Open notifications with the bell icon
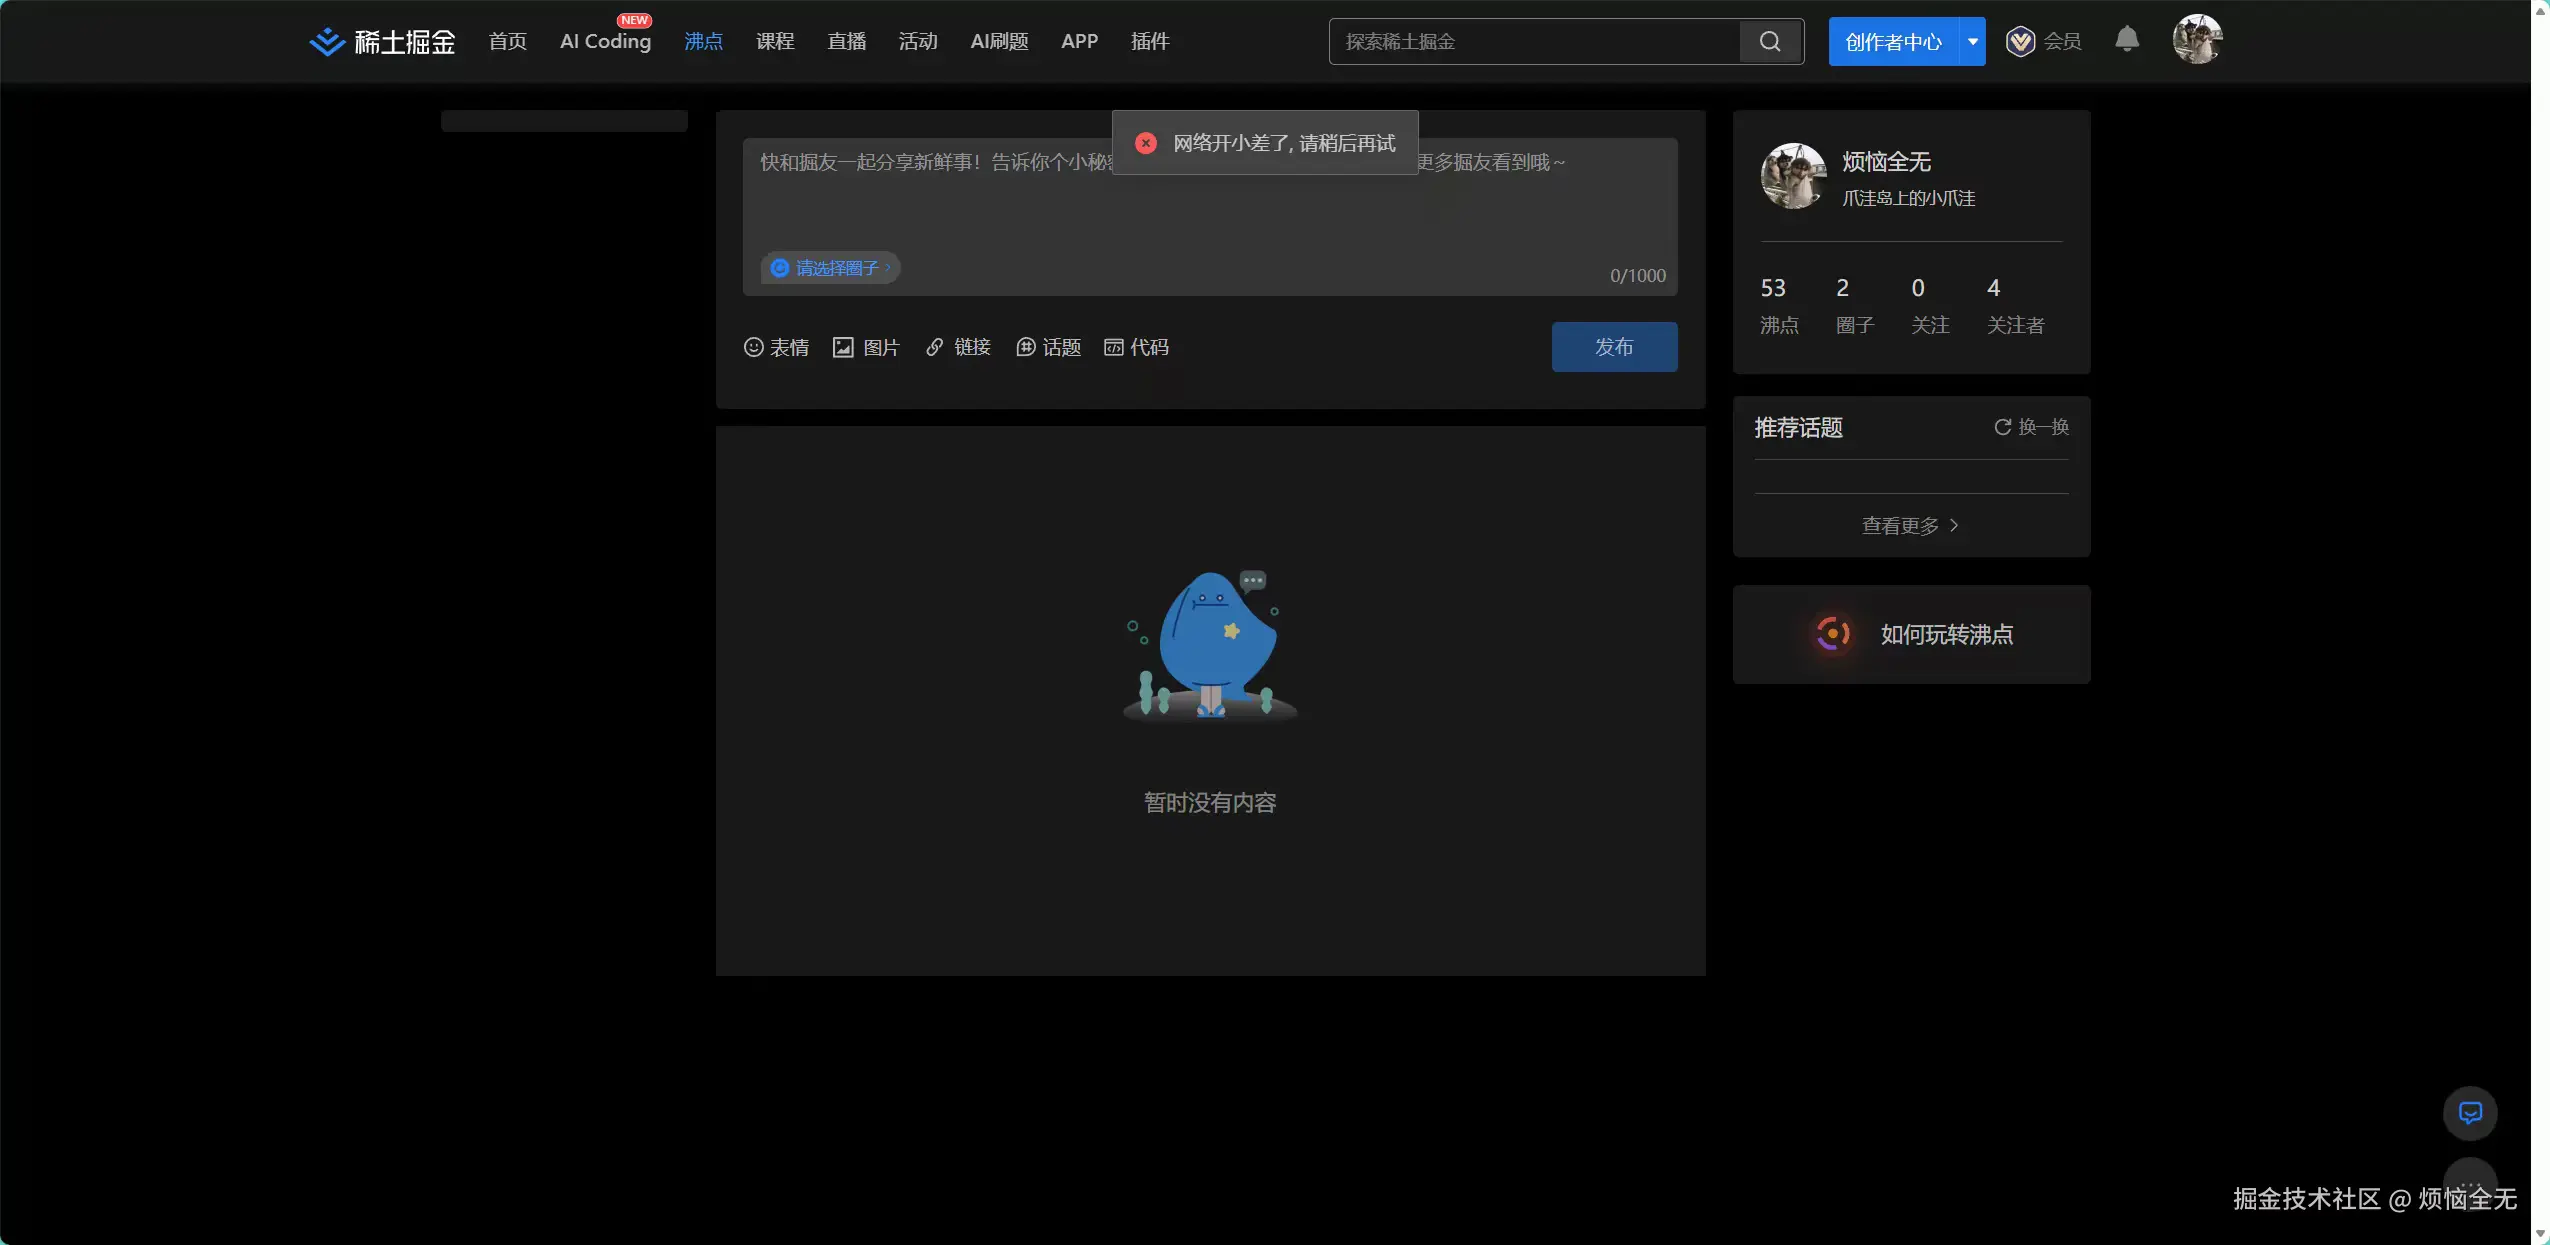This screenshot has width=2550, height=1245. (x=2126, y=40)
